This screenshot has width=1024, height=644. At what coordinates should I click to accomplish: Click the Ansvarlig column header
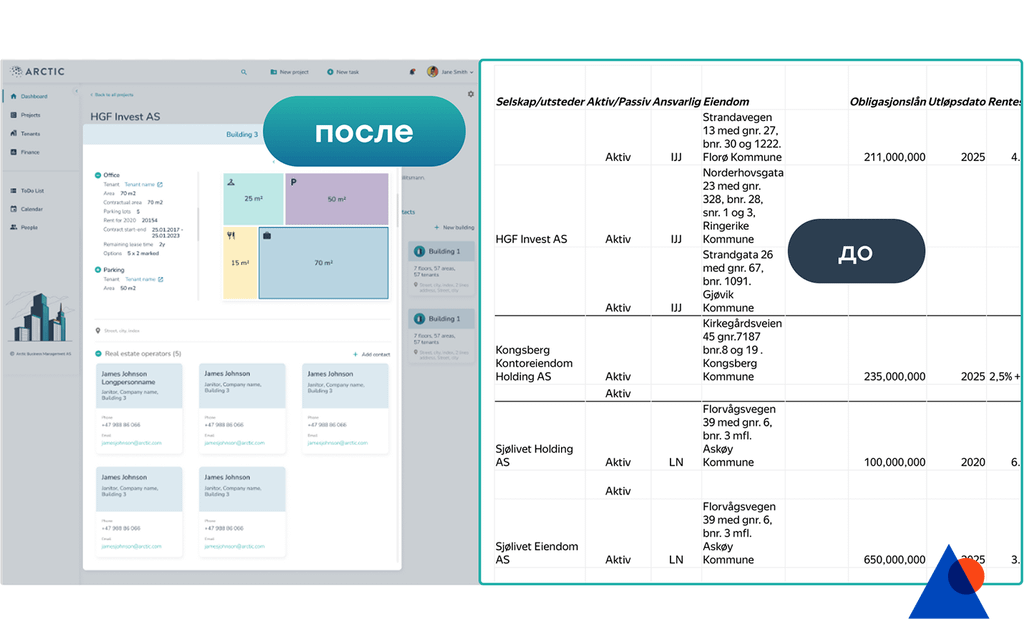677,102
